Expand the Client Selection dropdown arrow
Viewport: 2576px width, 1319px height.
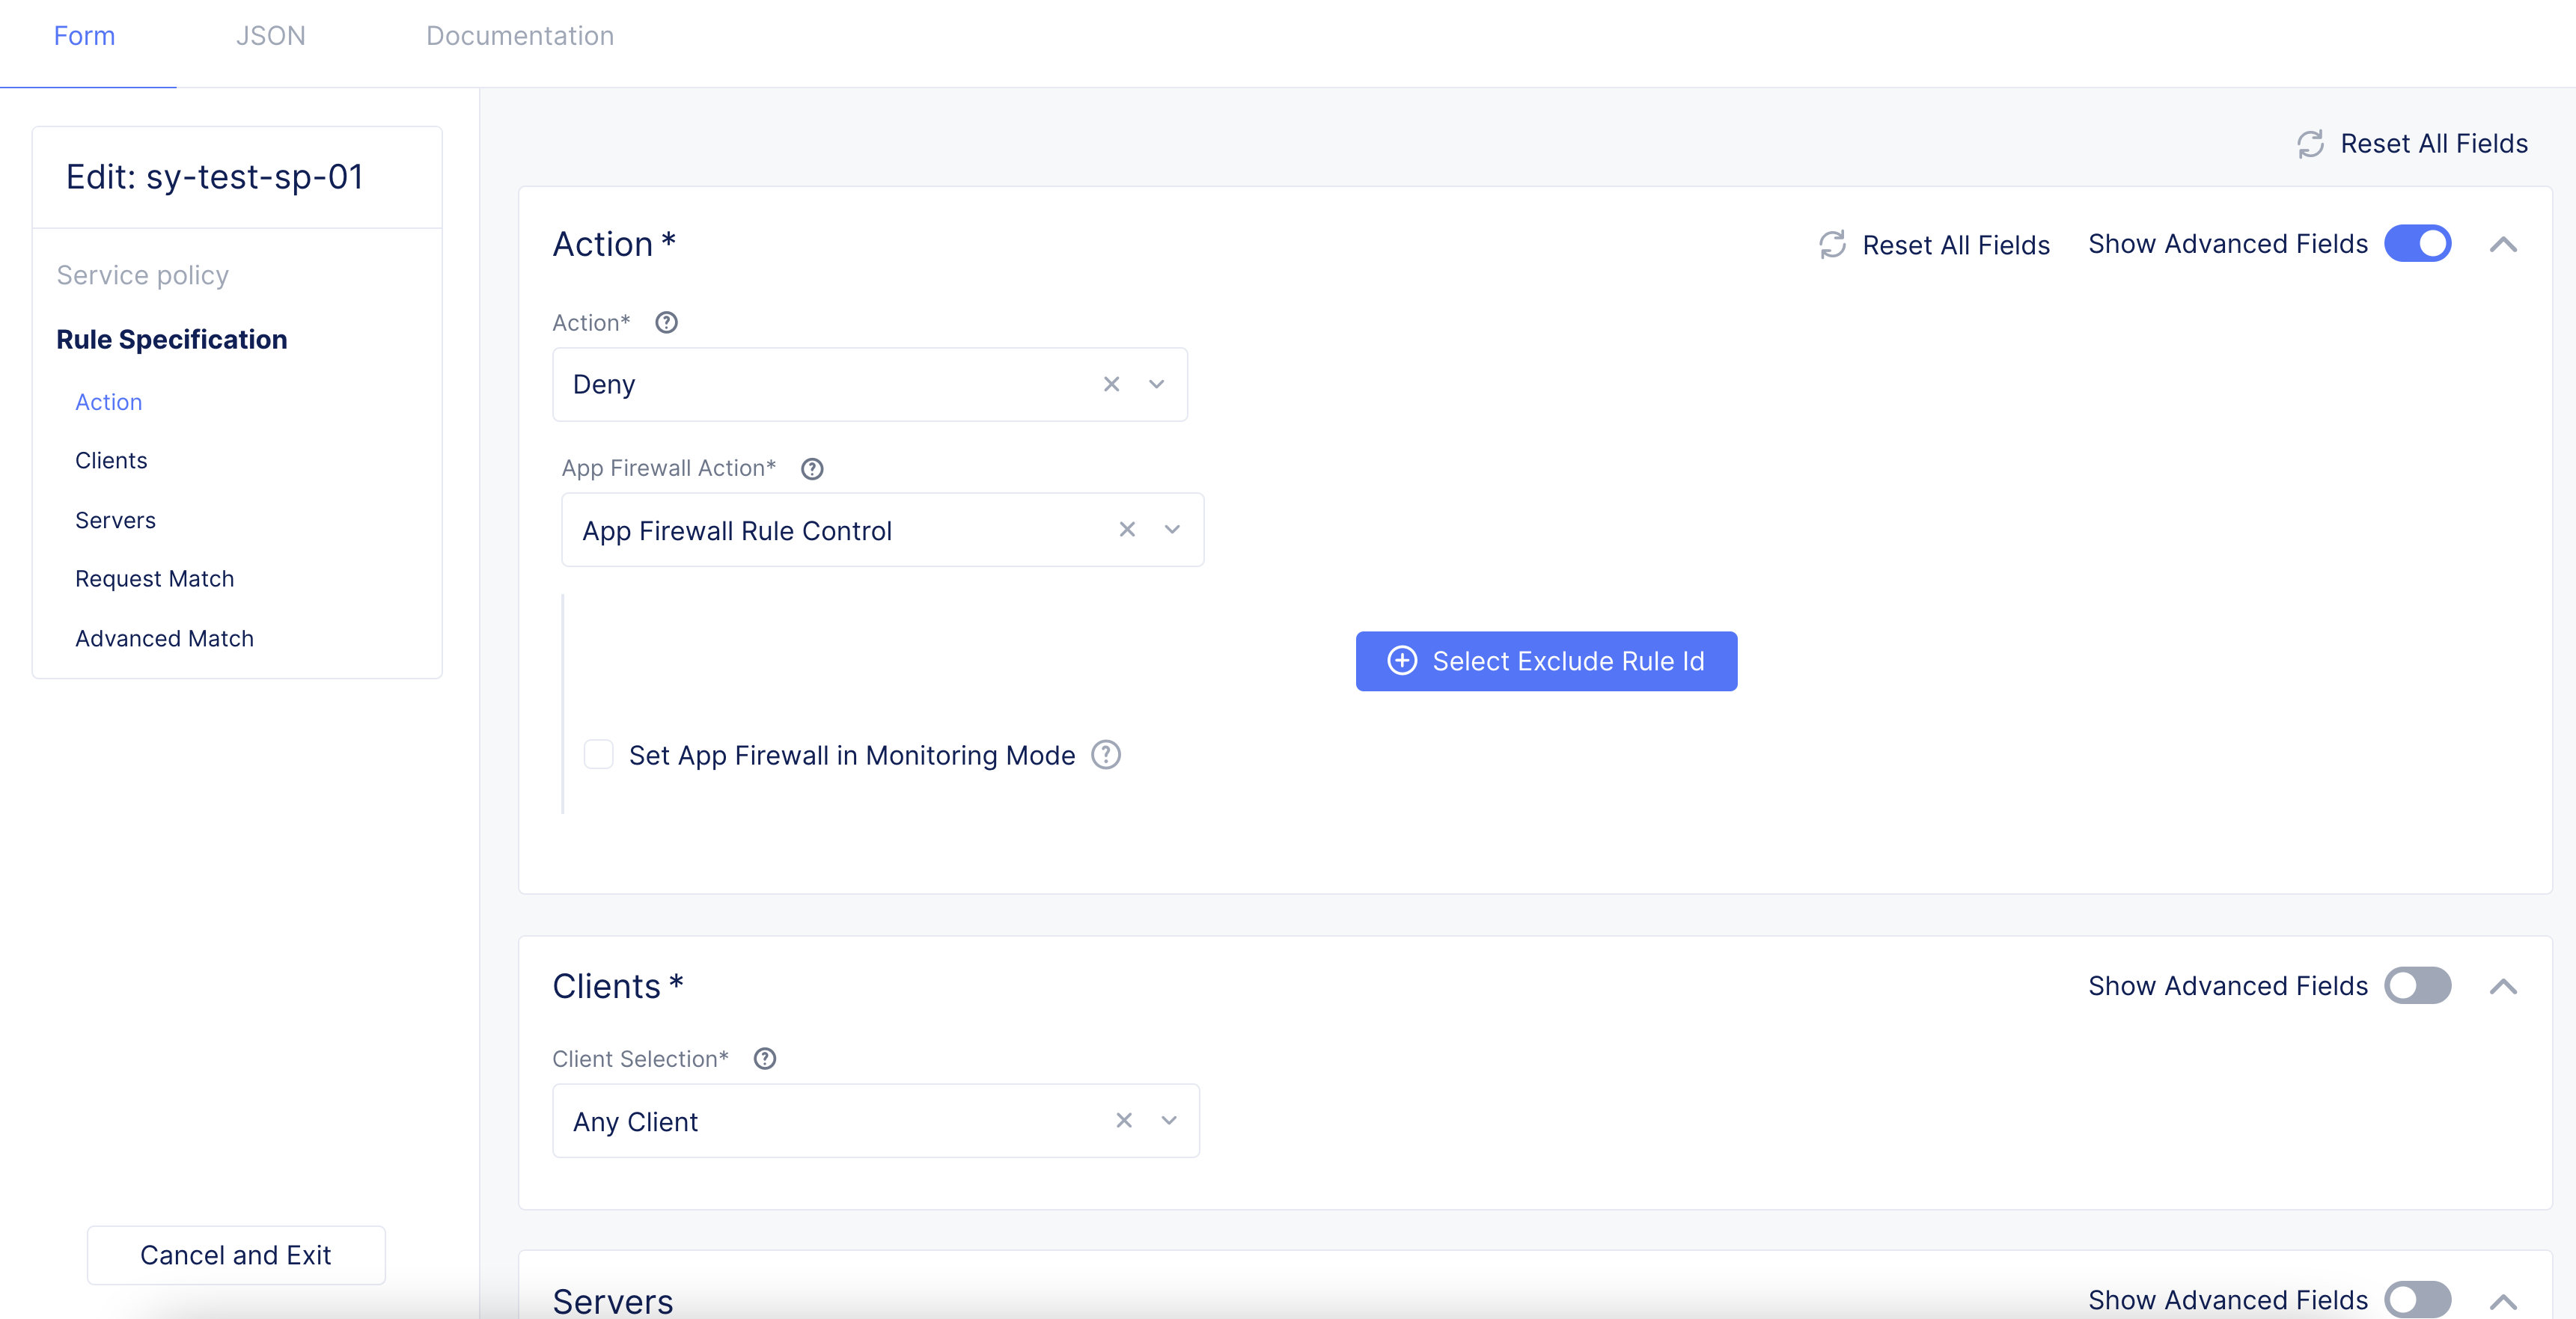[x=1169, y=1120]
